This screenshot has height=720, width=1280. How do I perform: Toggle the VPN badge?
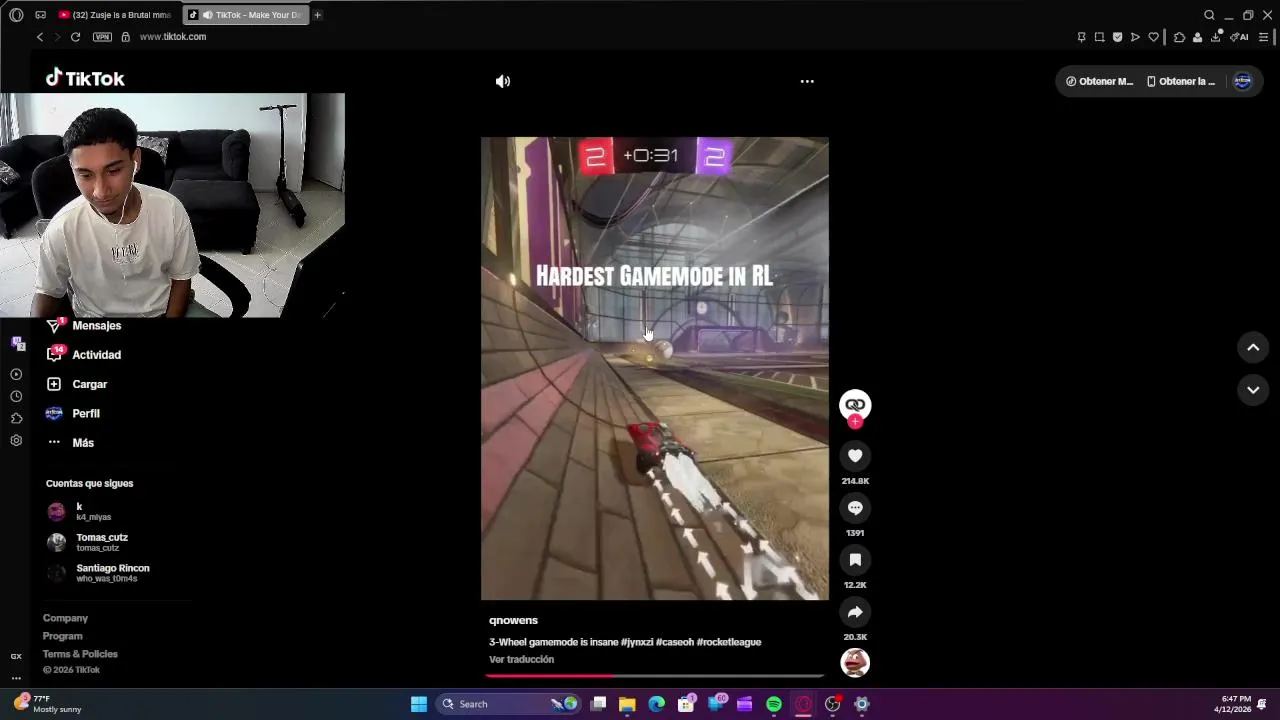[x=102, y=37]
